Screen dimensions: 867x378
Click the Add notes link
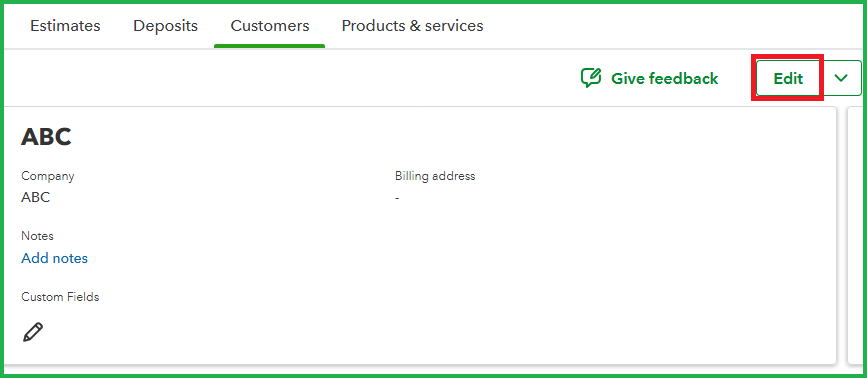point(54,258)
